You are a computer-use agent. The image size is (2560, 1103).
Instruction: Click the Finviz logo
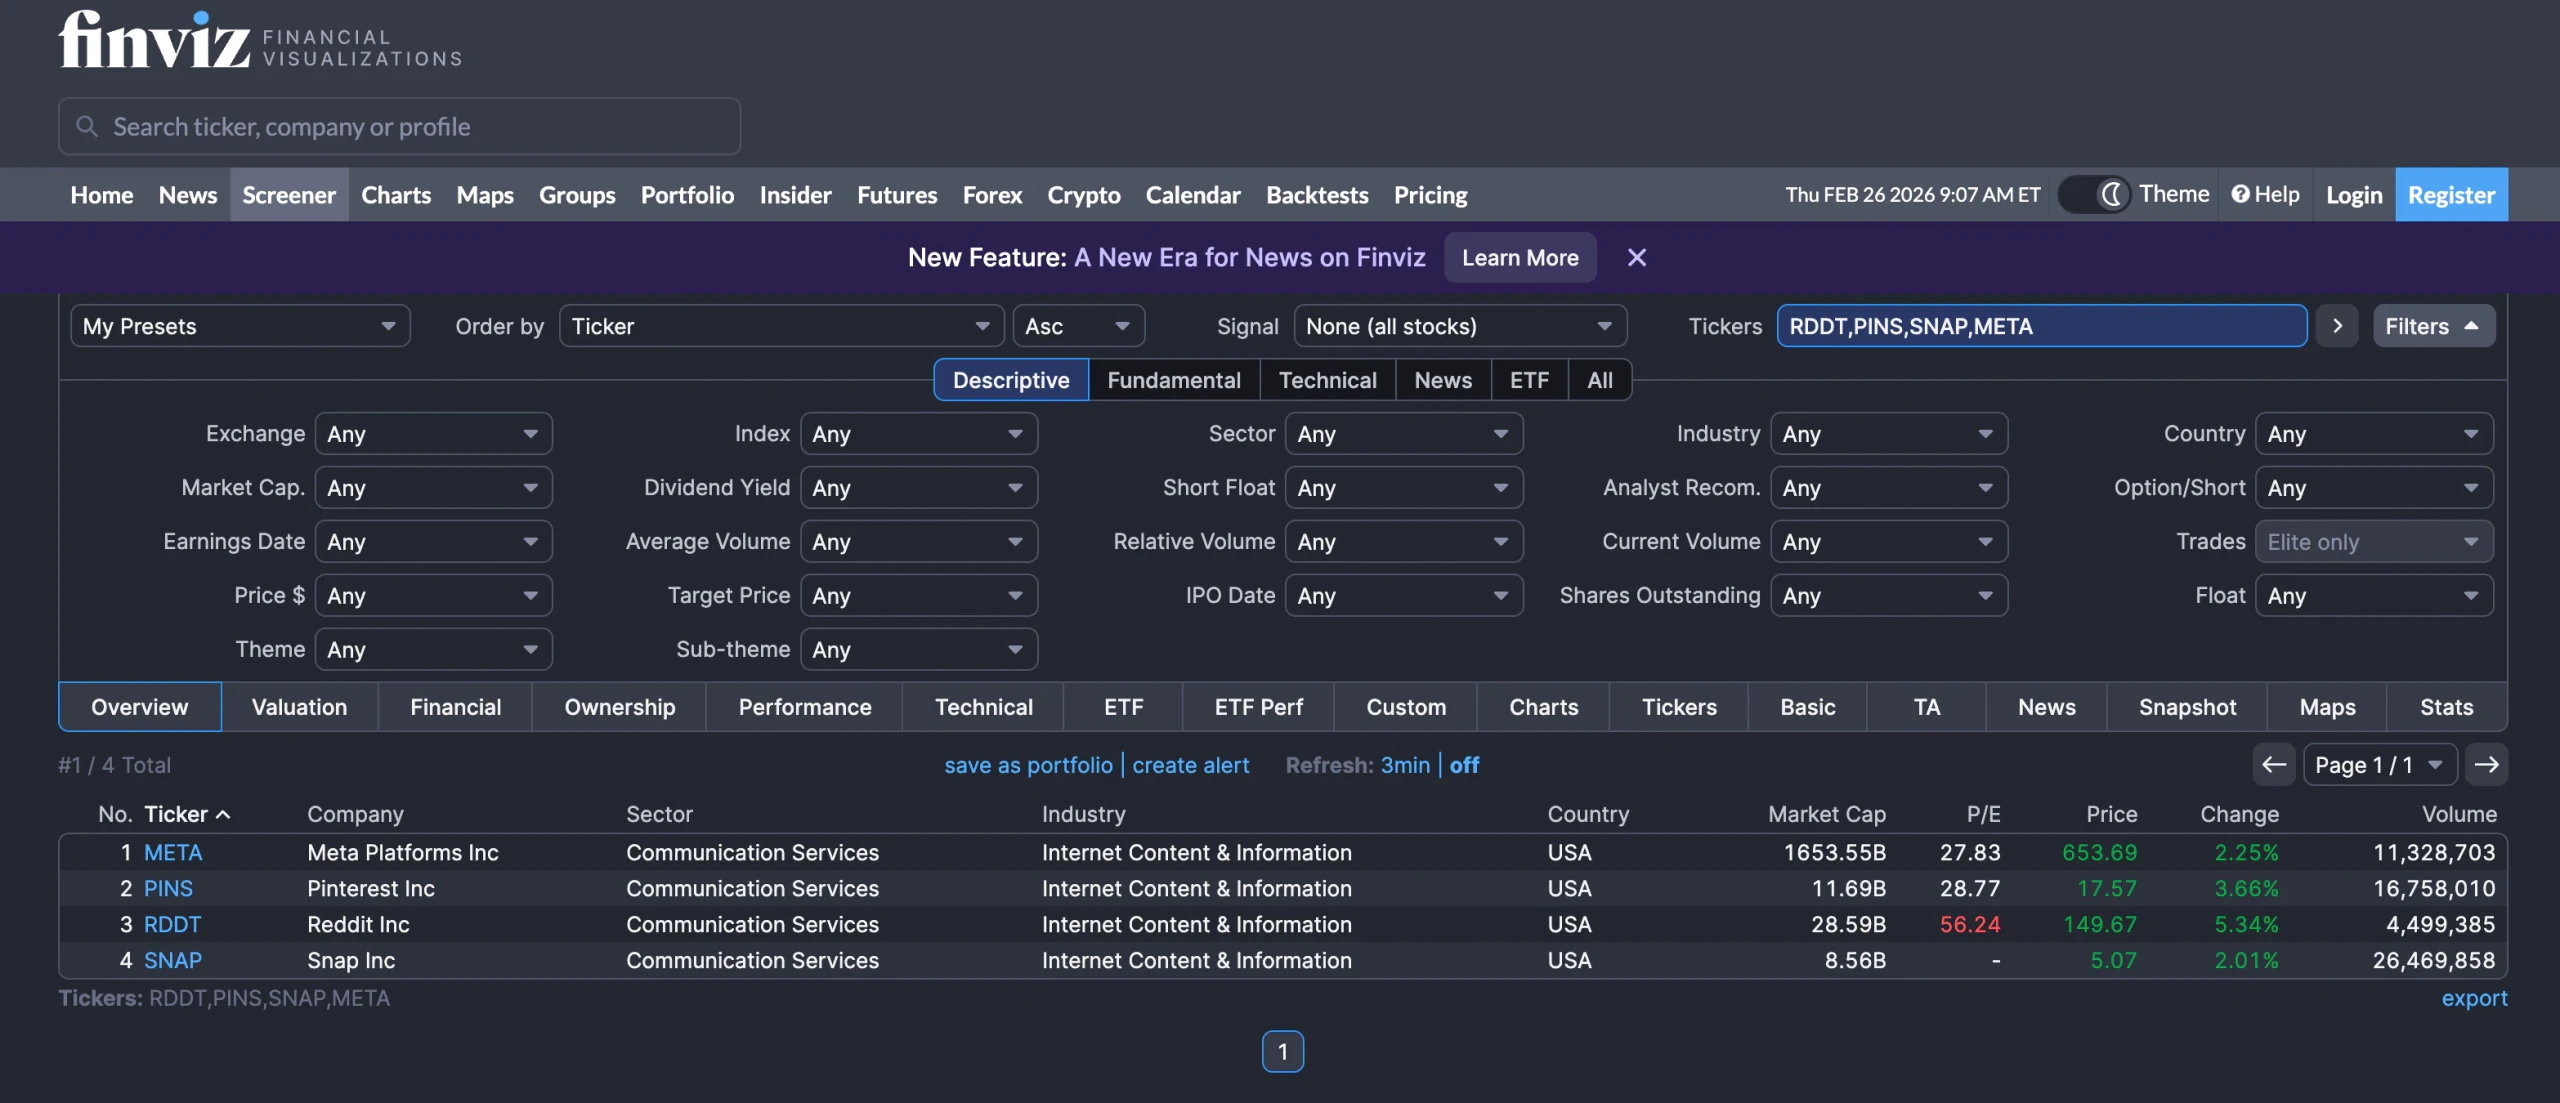pyautogui.click(x=155, y=42)
